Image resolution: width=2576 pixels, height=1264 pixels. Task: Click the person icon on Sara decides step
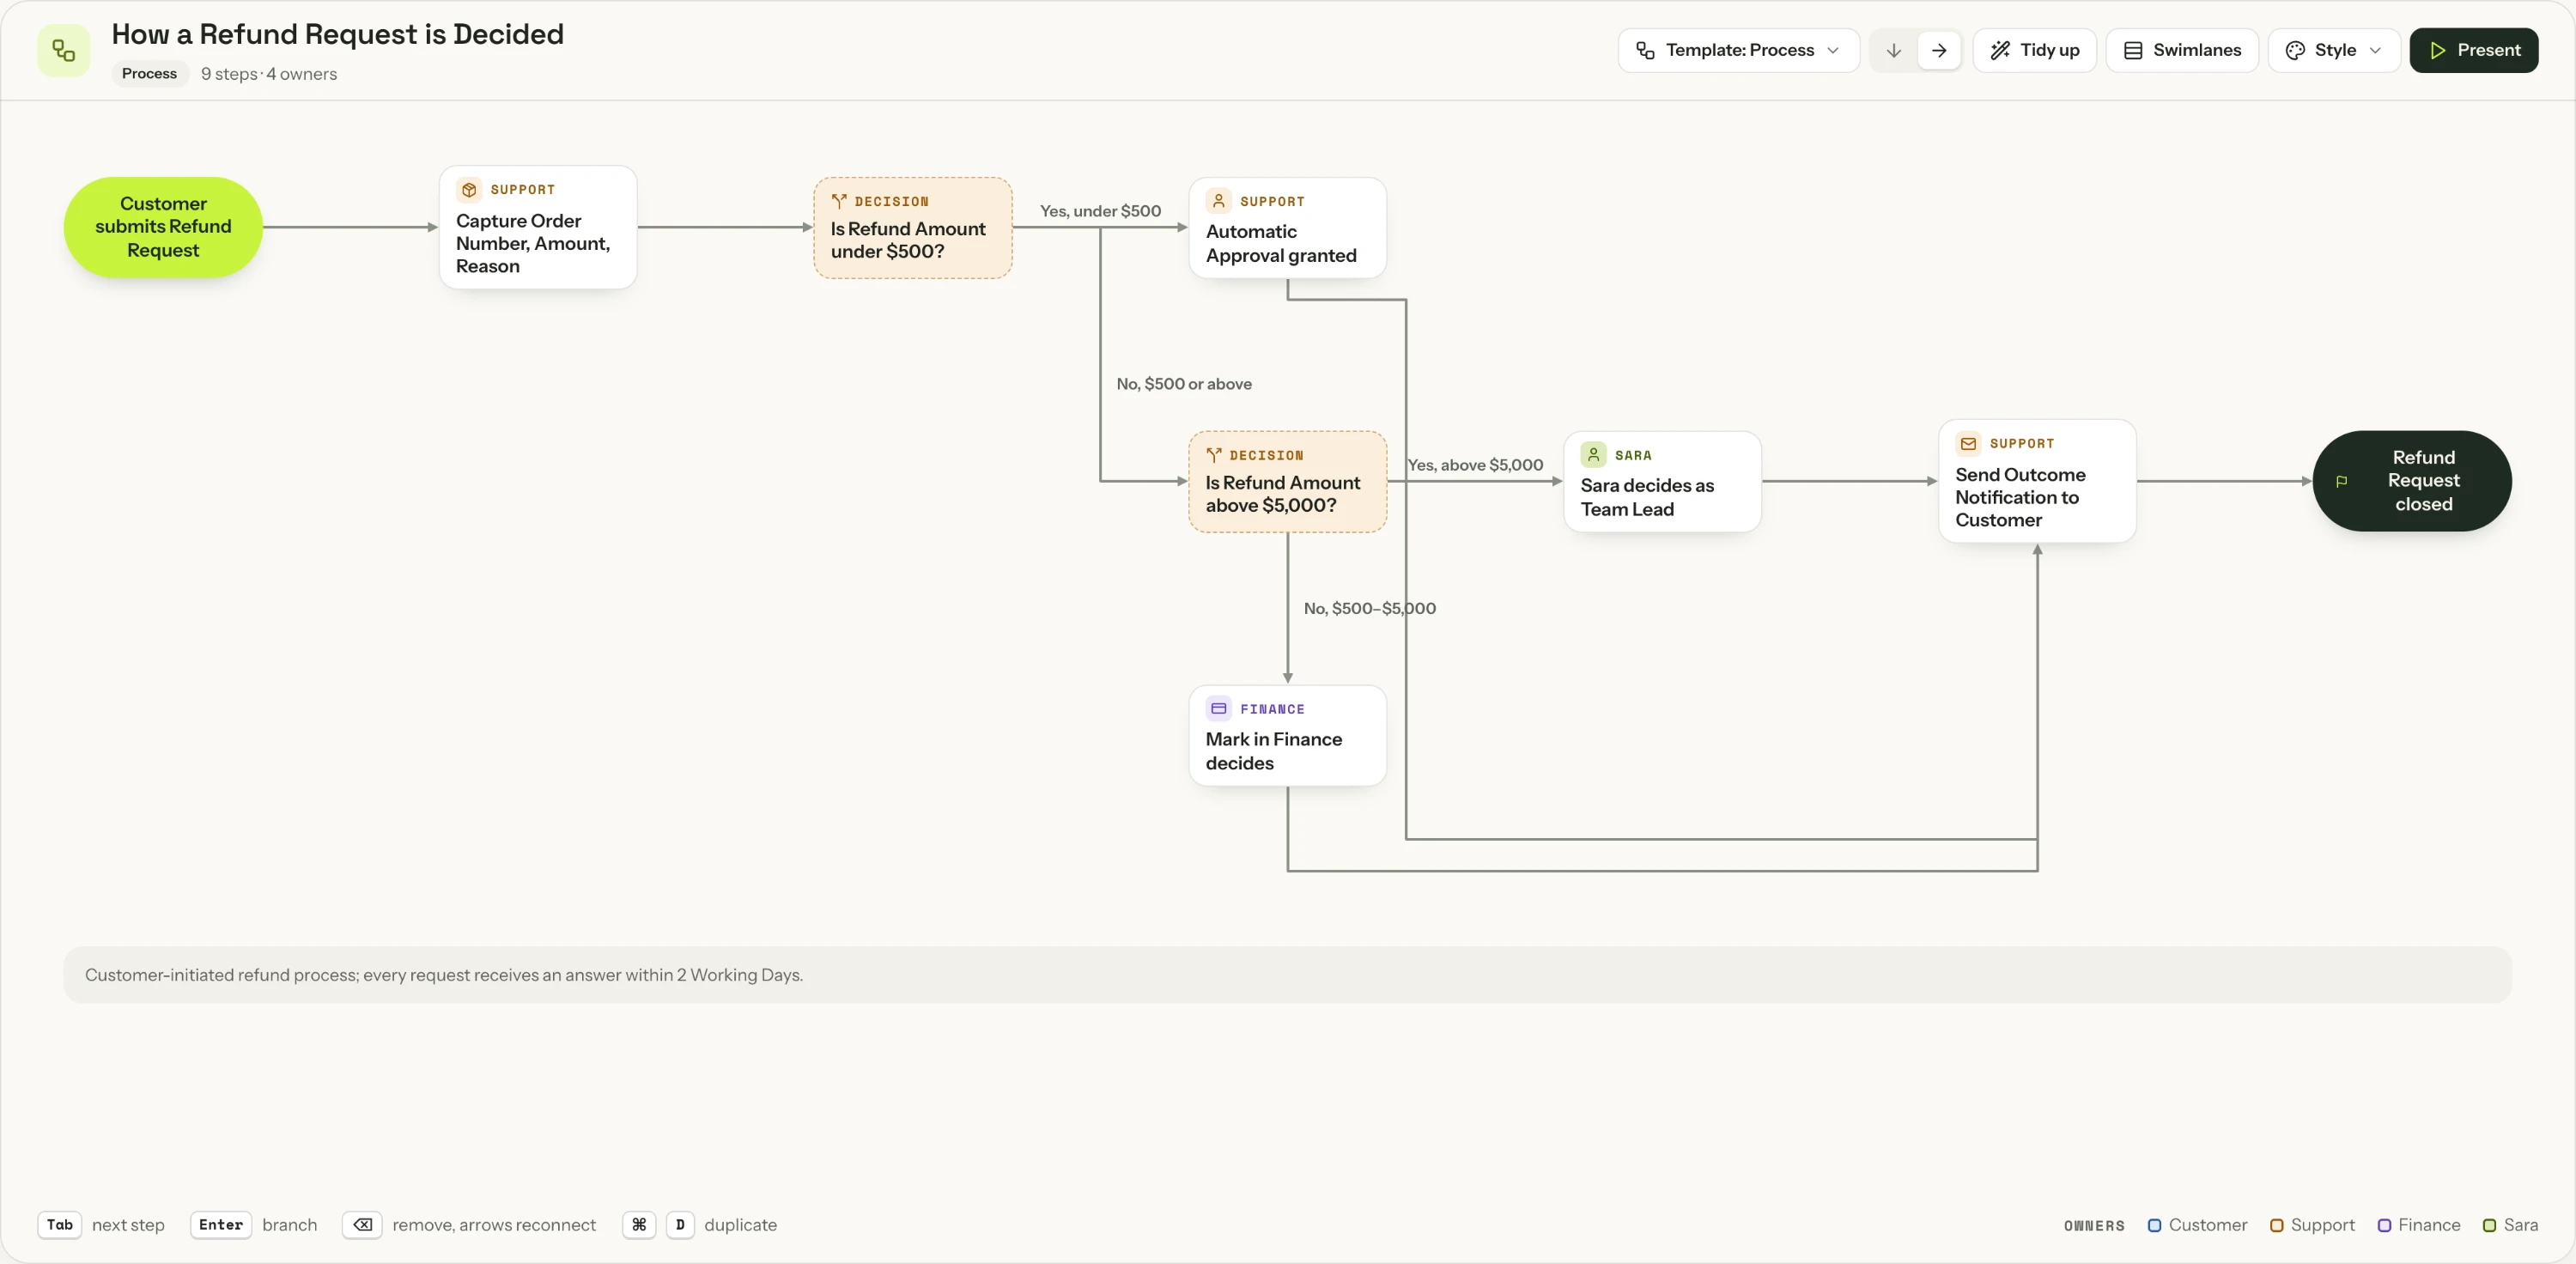pos(1593,455)
